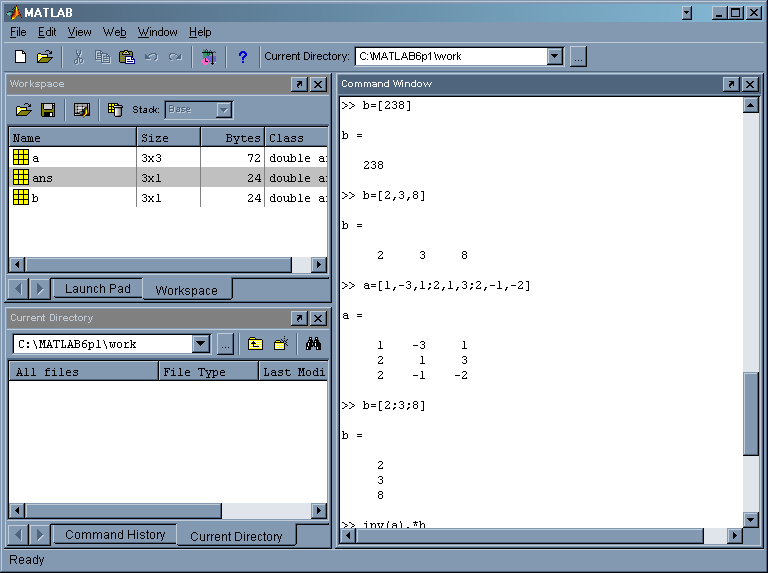Select the Current Directory tab

[236, 536]
